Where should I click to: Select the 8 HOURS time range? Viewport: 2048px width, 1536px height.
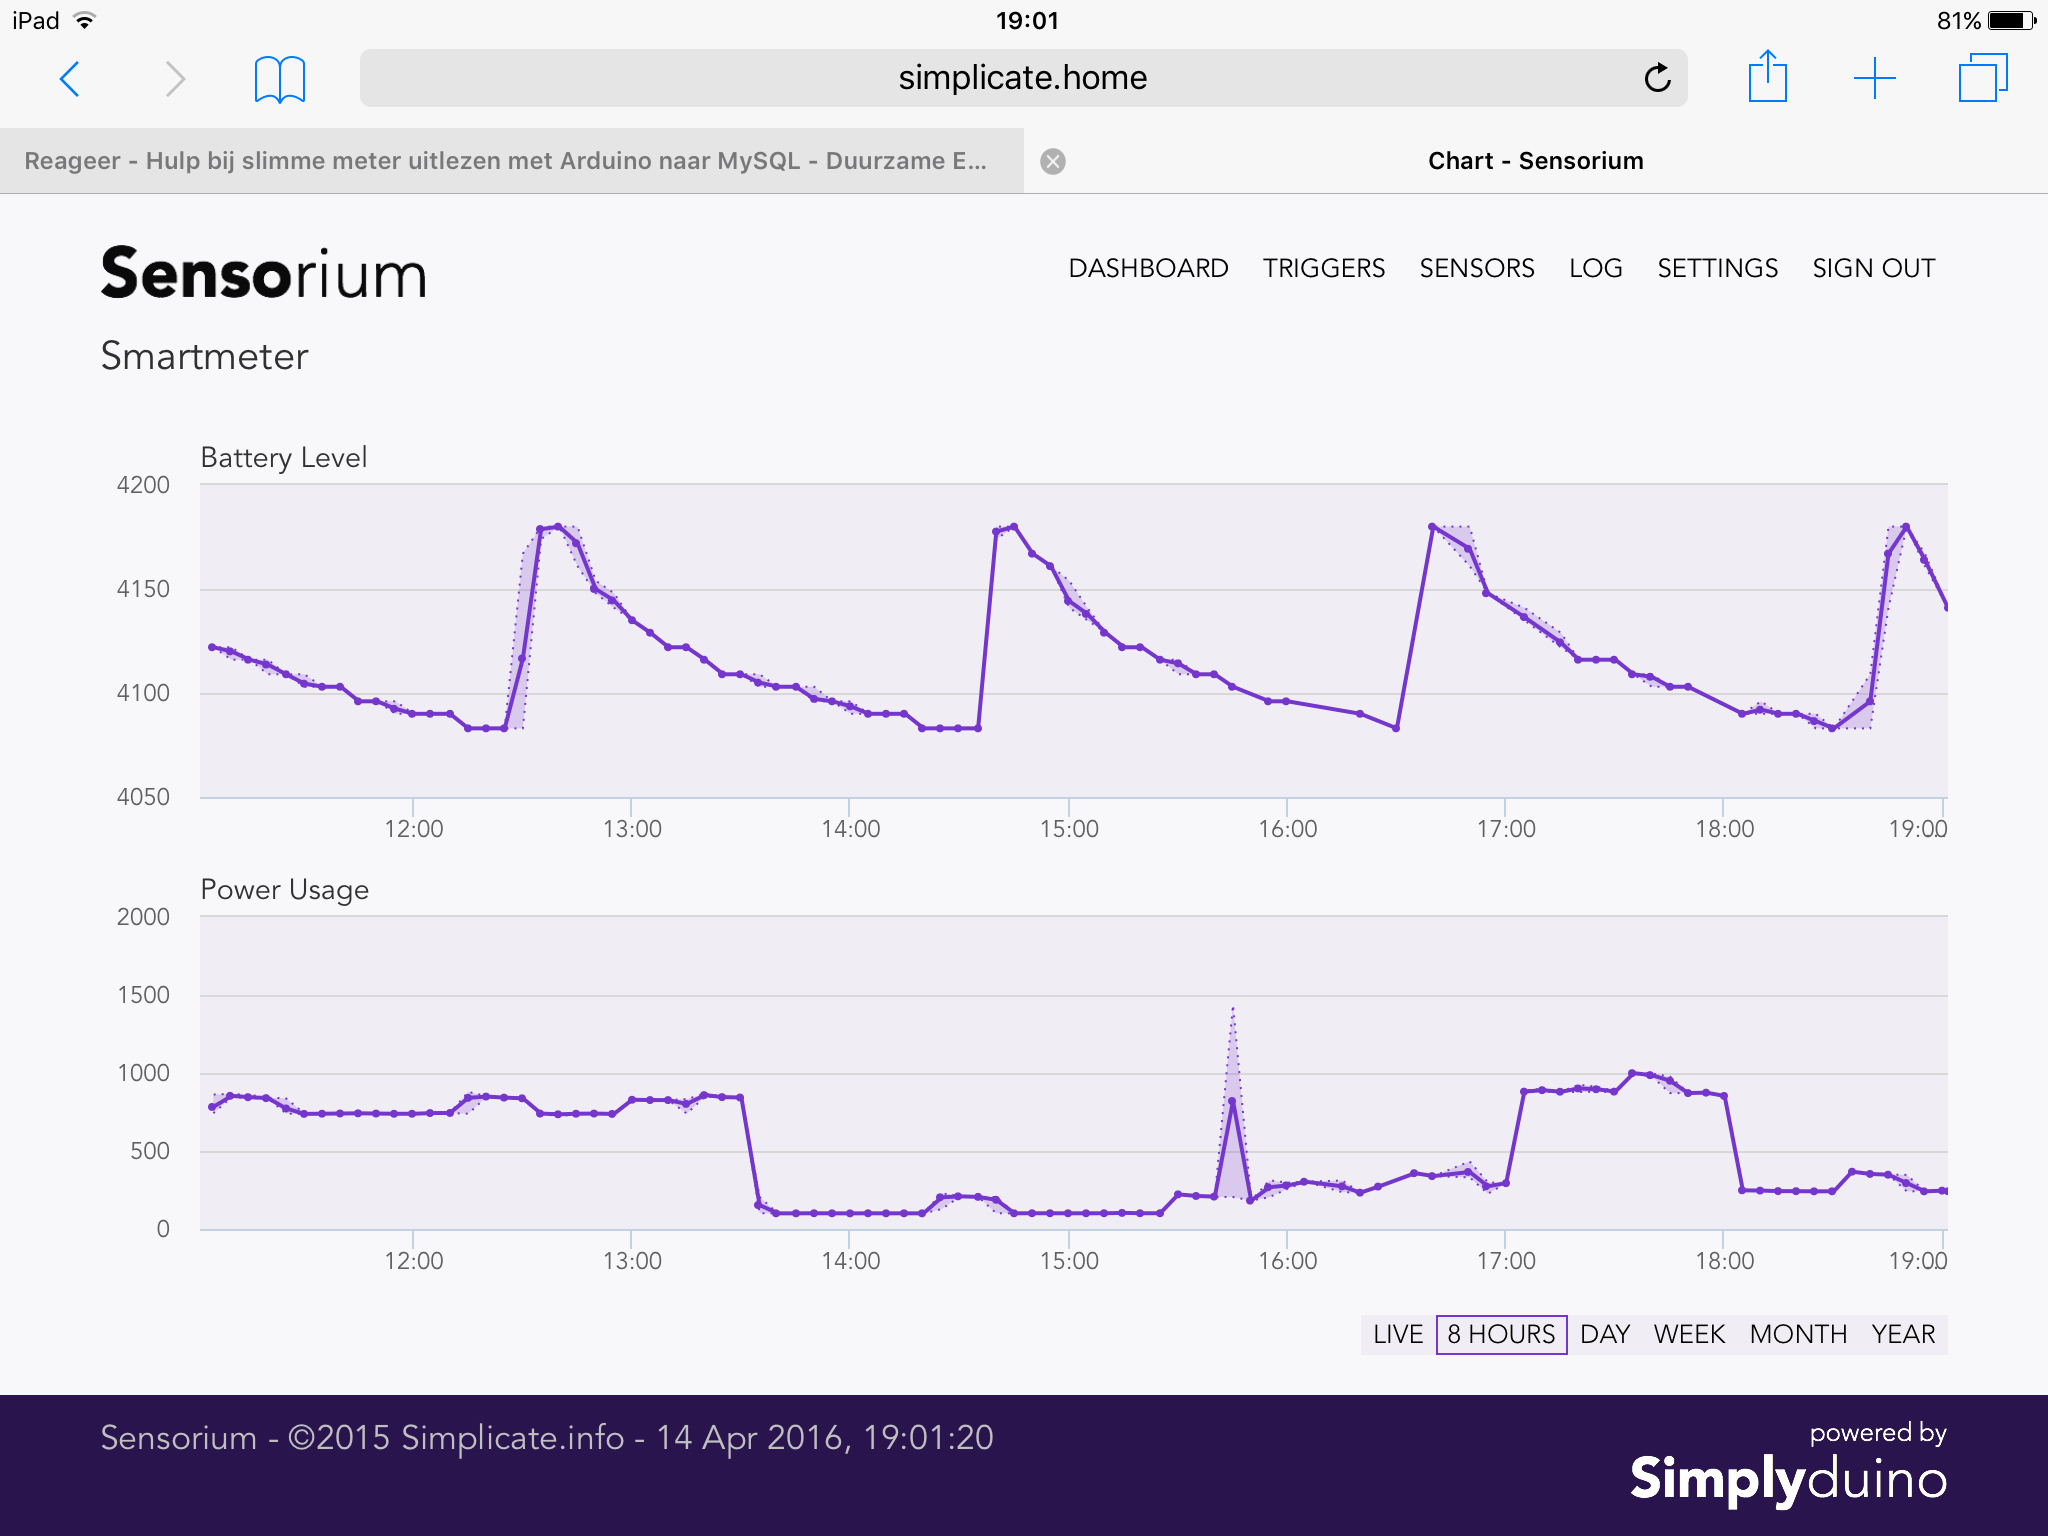tap(1501, 1334)
